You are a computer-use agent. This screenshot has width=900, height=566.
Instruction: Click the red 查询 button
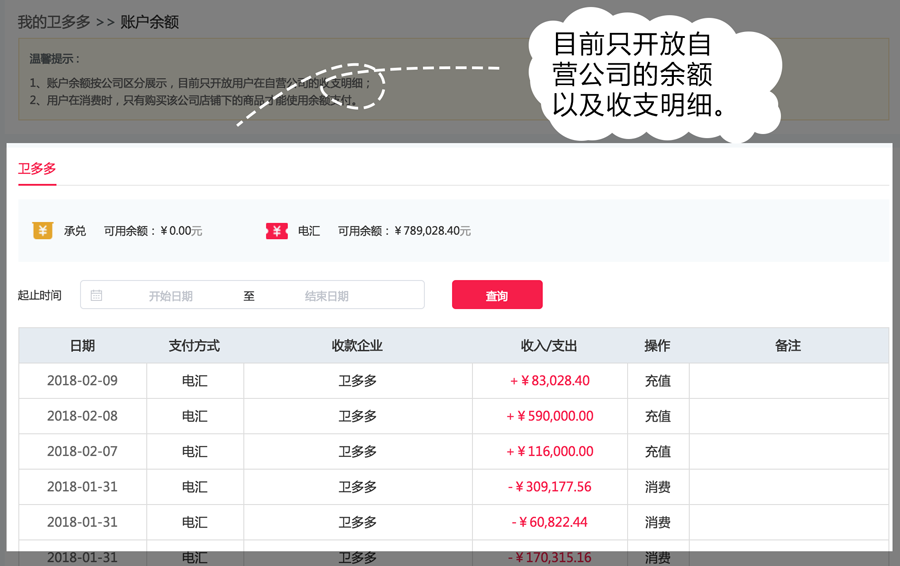tap(497, 294)
